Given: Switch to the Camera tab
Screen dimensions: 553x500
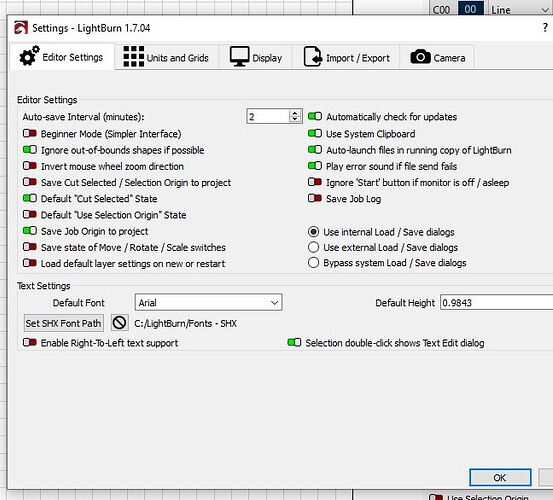Looking at the screenshot, I should 438,57.
